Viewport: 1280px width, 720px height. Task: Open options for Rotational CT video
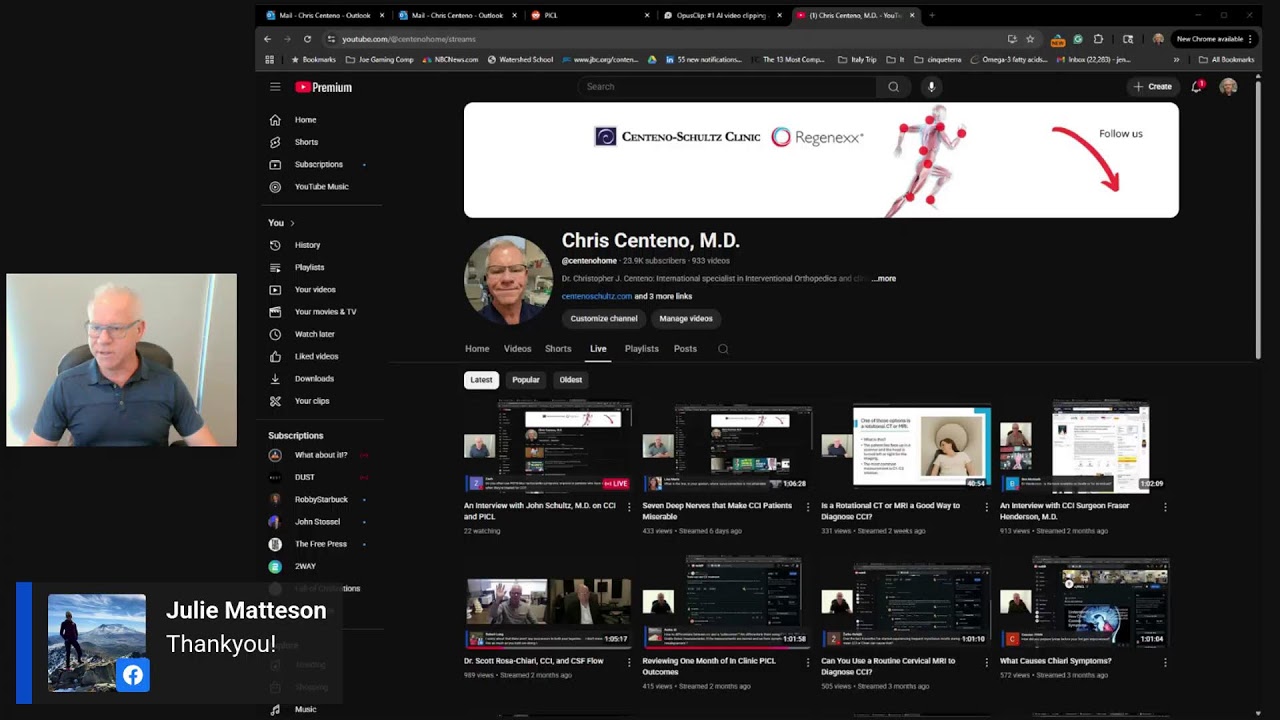point(986,507)
